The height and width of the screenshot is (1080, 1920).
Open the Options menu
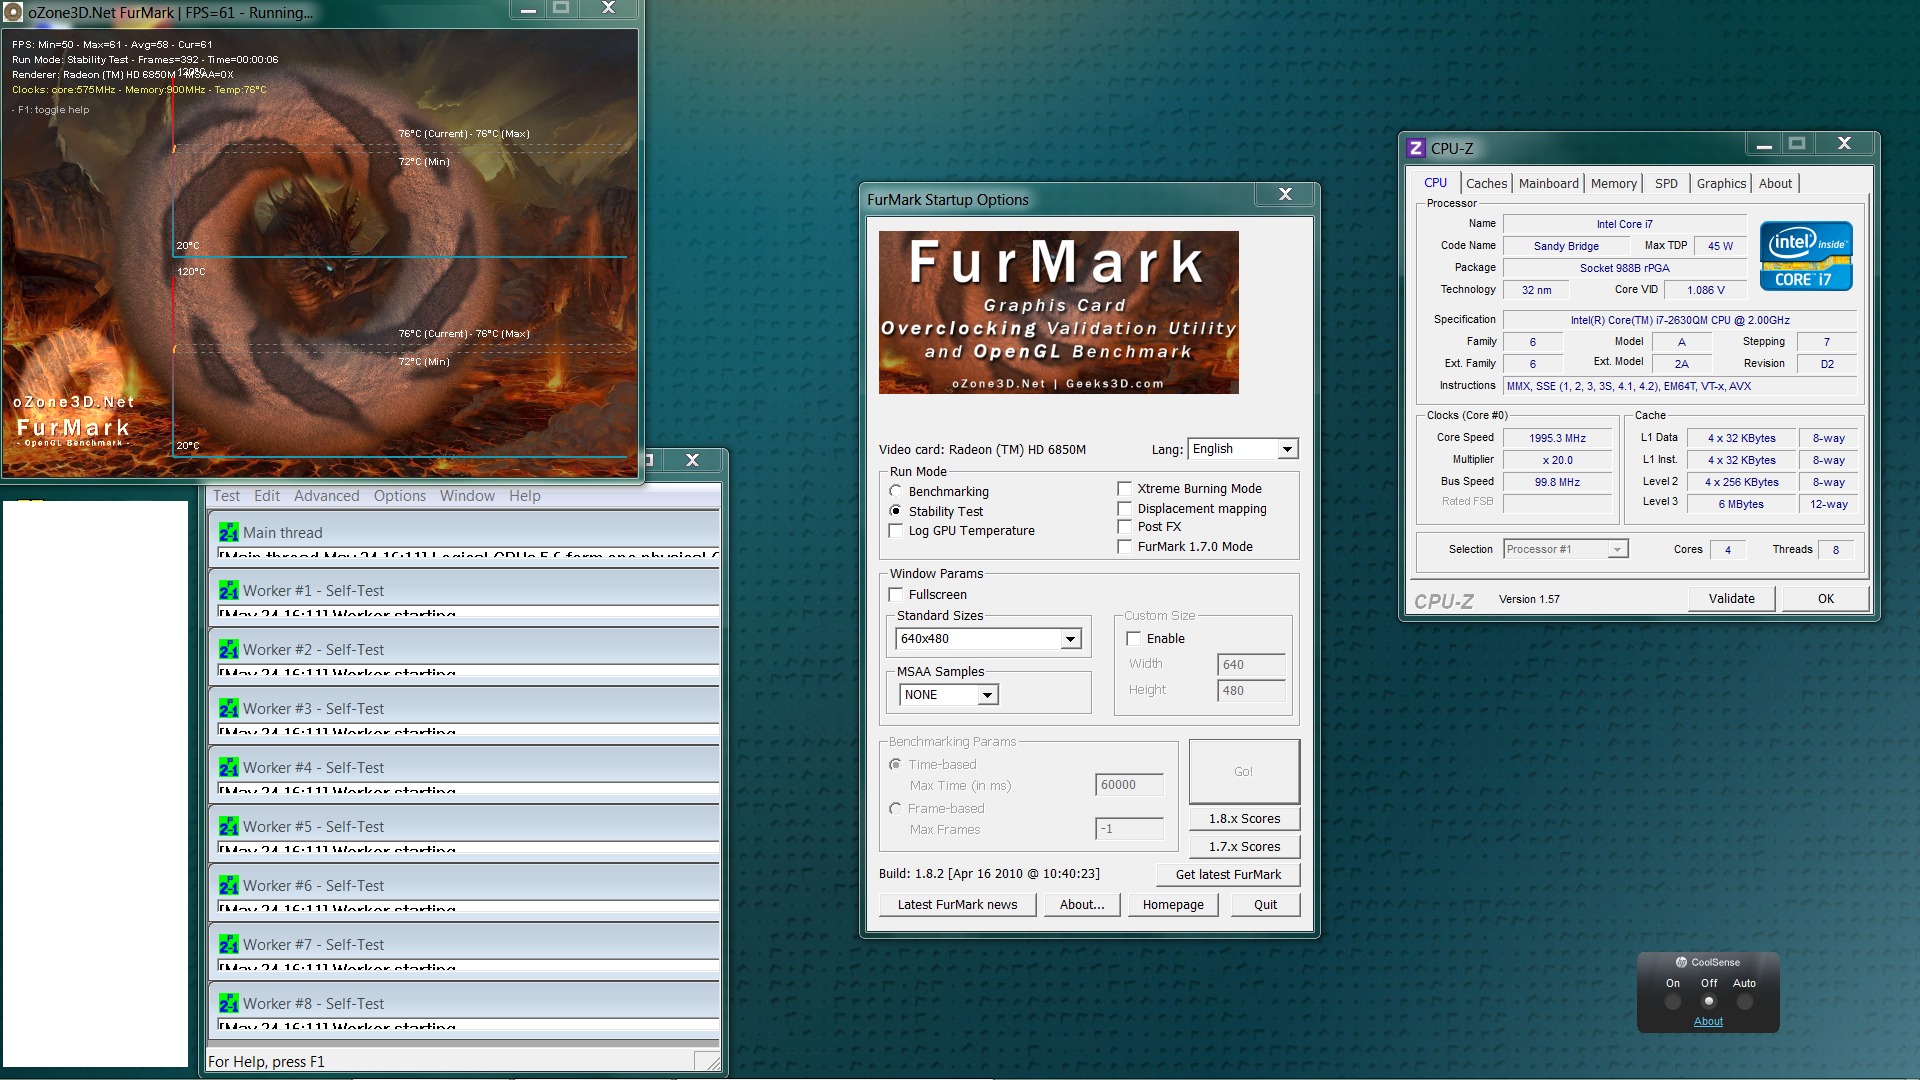[x=399, y=496]
